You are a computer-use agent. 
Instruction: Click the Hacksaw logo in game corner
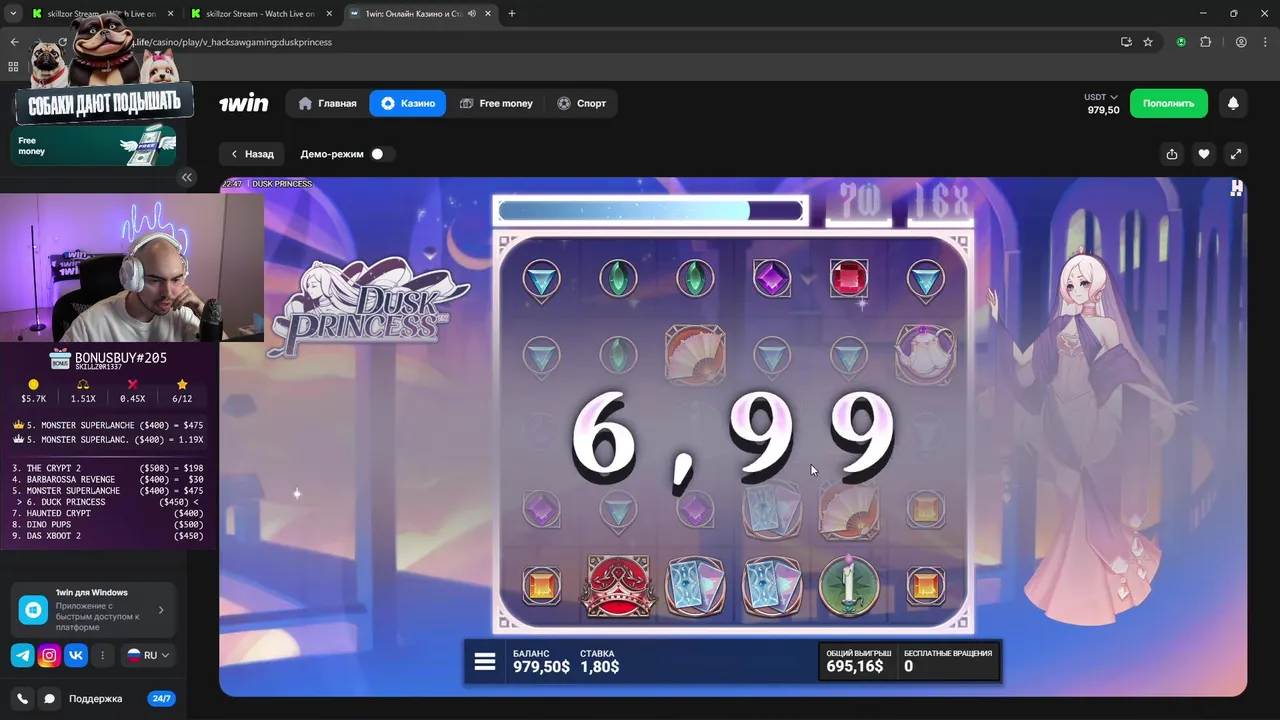[1237, 187]
